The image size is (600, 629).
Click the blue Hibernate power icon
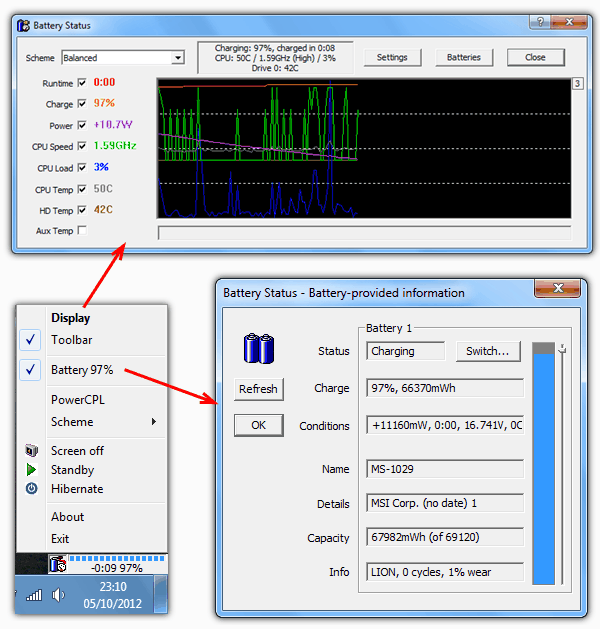click(32, 488)
